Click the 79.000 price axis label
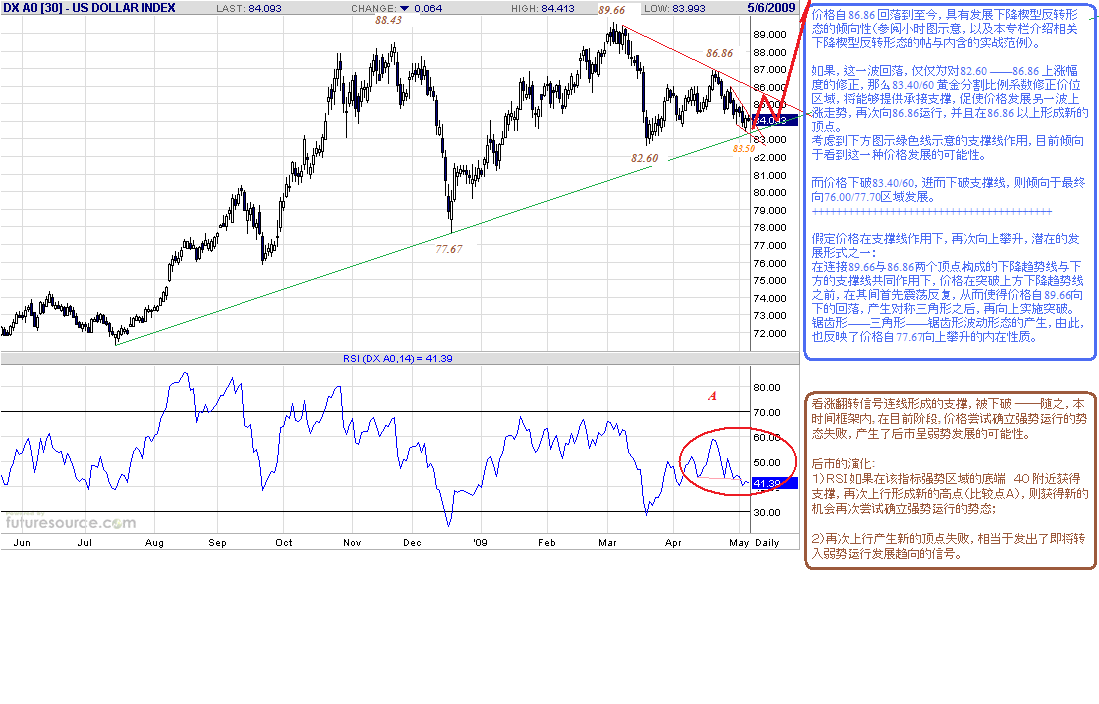Screen dimensions: 1099x704 (770, 210)
